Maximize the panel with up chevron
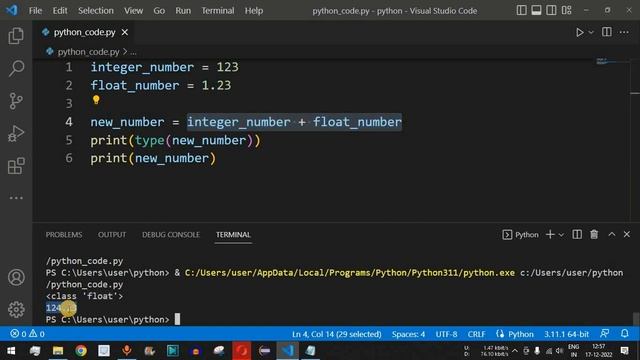 coord(611,234)
